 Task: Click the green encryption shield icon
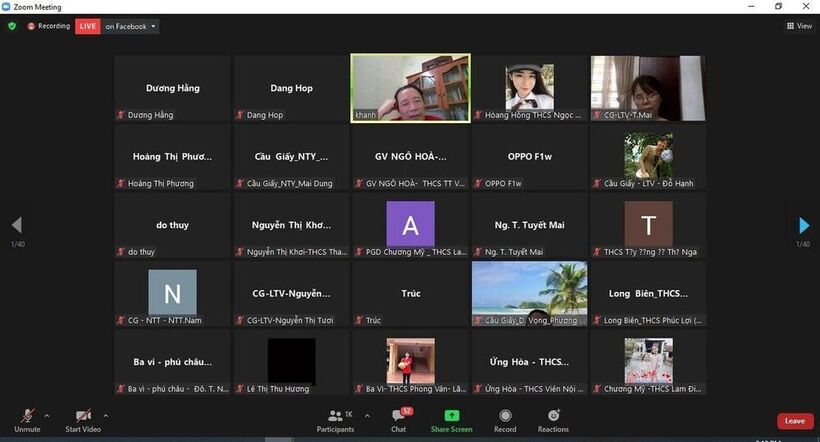point(12,26)
